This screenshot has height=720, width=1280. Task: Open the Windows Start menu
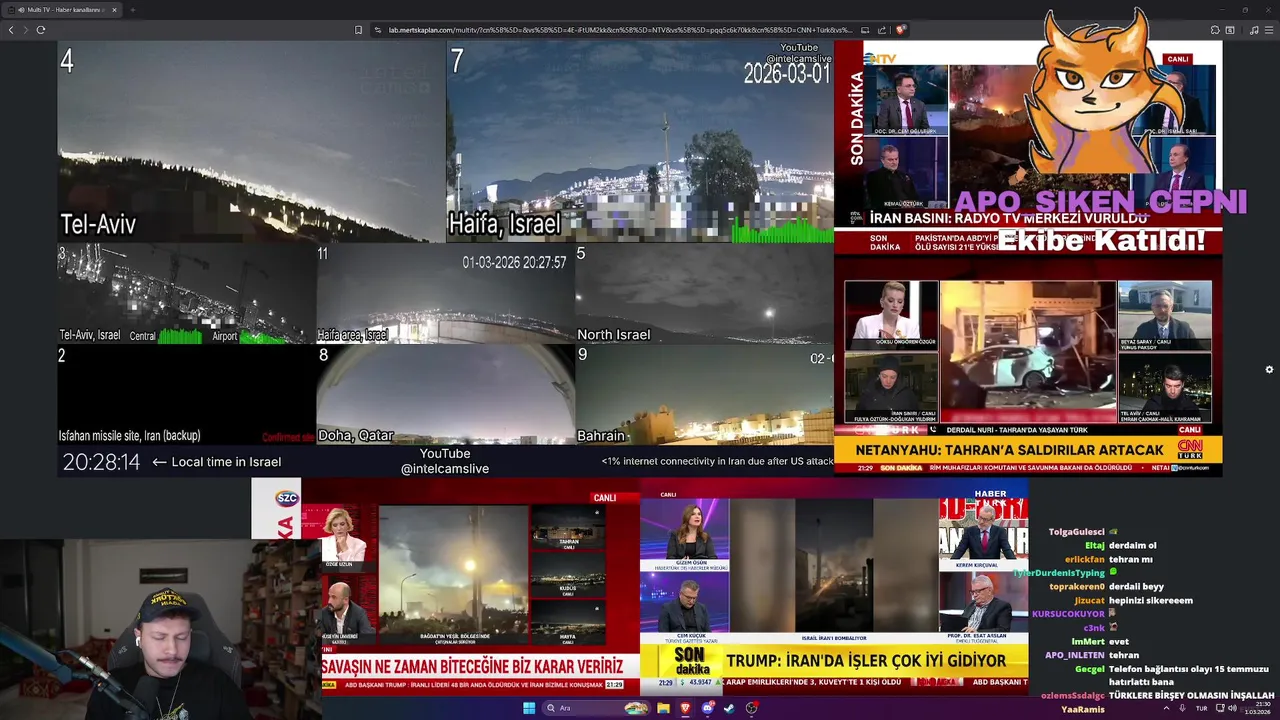tap(529, 708)
